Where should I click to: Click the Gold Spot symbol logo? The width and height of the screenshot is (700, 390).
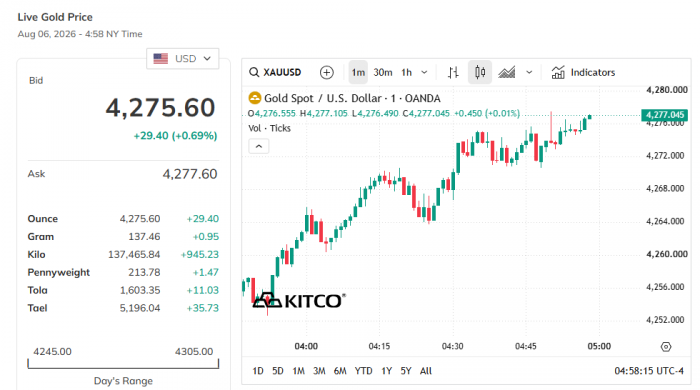click(x=254, y=98)
